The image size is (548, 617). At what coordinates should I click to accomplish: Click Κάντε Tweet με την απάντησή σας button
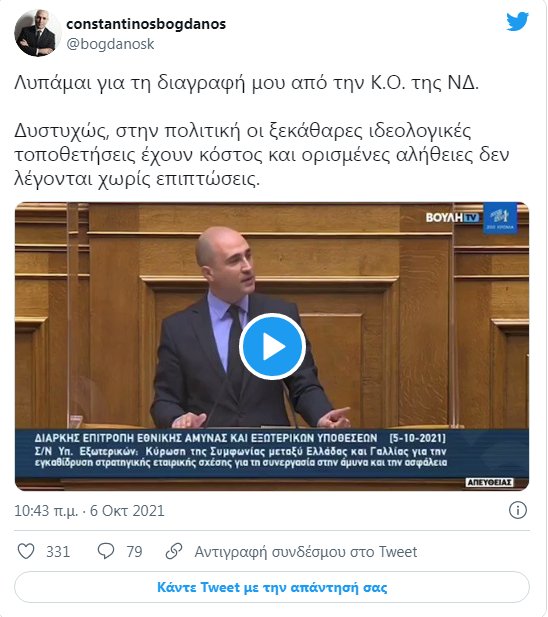point(272,587)
